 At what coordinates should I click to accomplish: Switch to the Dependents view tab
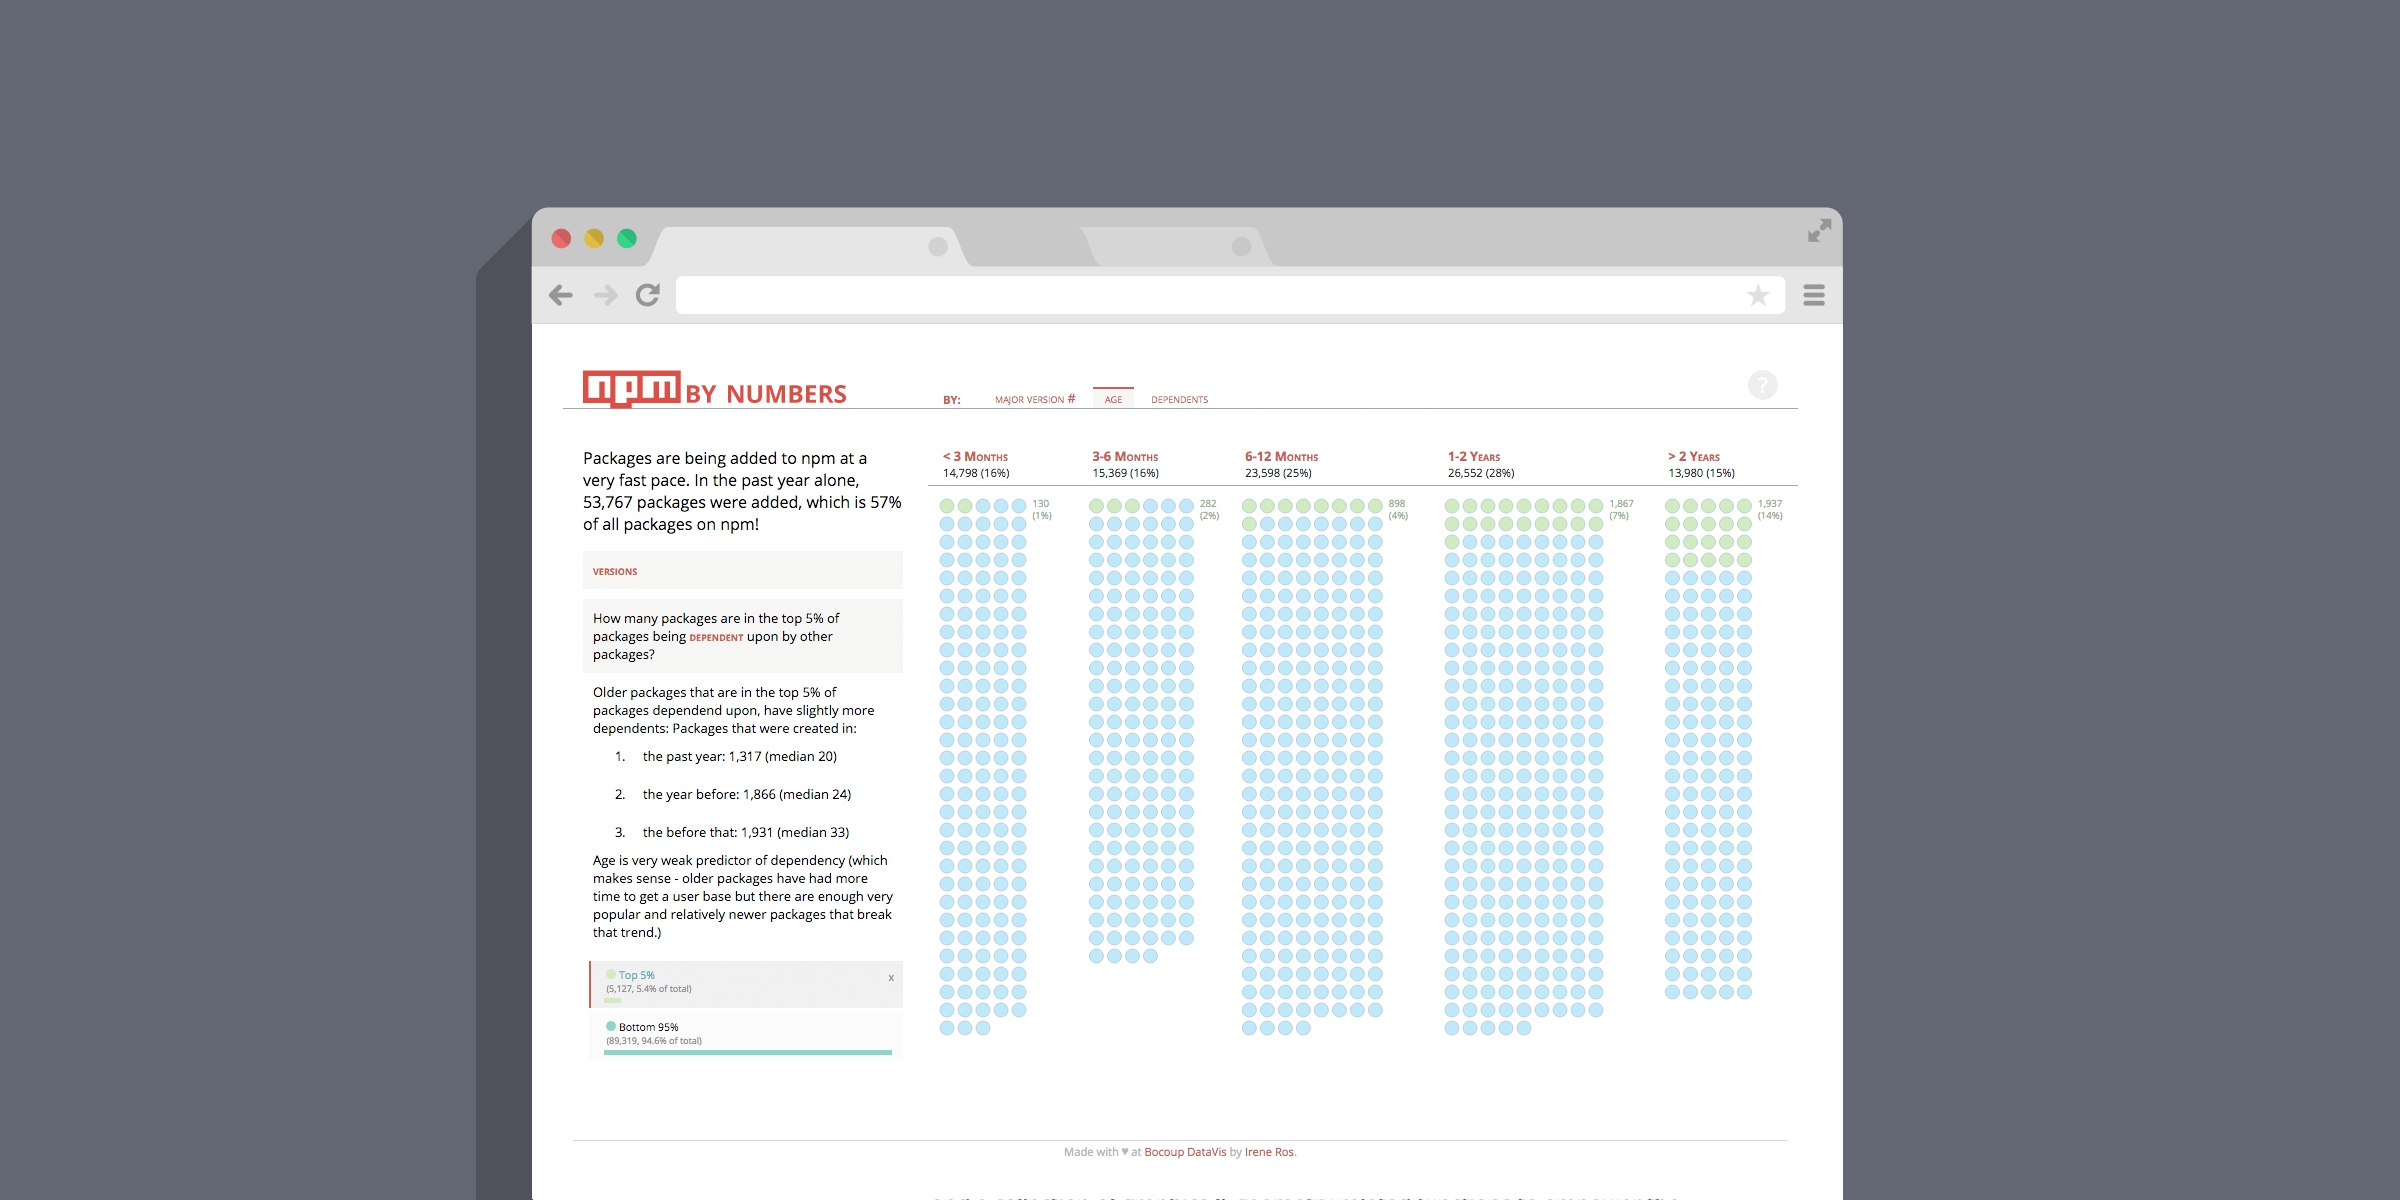point(1179,399)
